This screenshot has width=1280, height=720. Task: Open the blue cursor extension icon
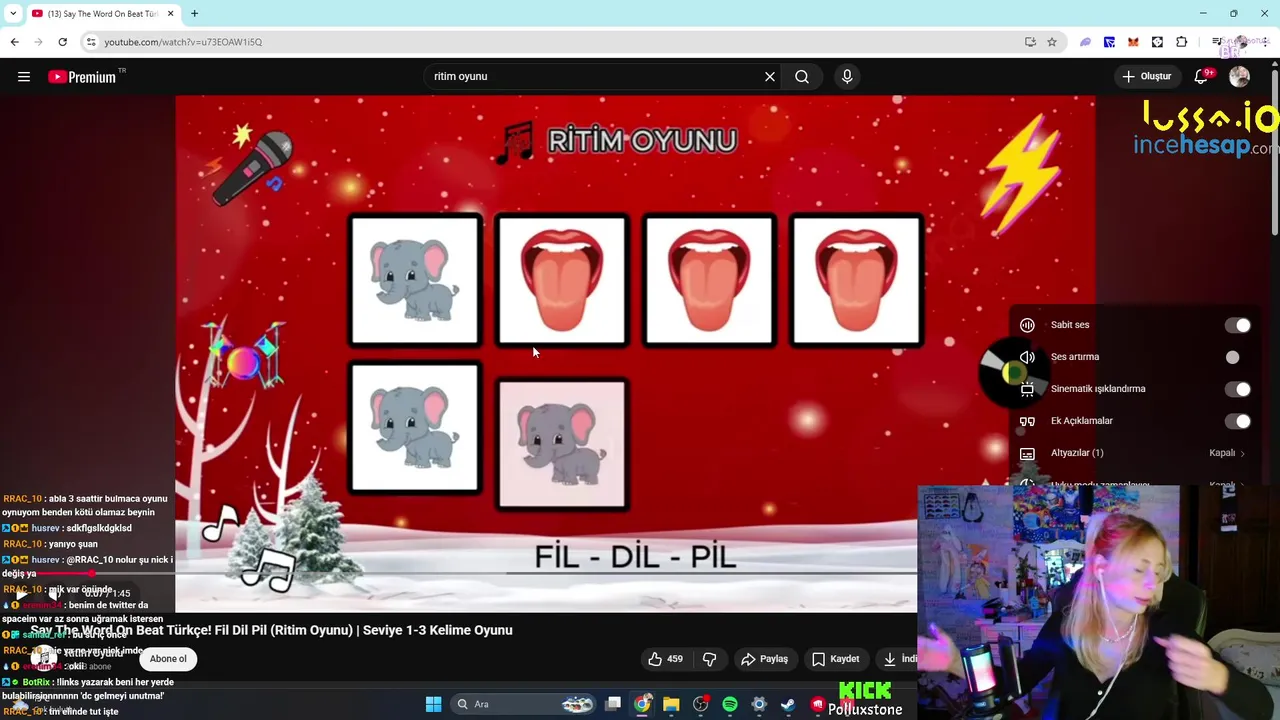click(1109, 42)
